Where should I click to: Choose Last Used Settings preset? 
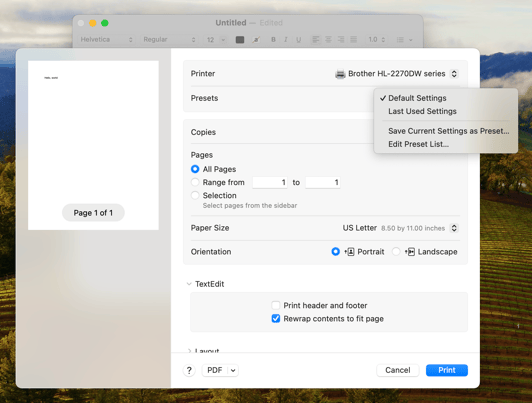[x=422, y=111]
